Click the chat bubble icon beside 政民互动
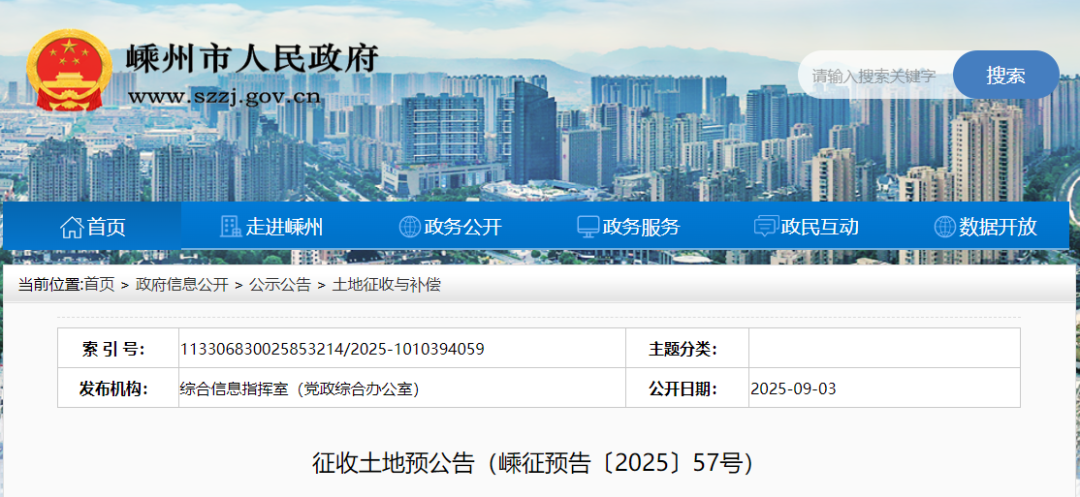Screen dimensions: 1080x497 point(766,227)
